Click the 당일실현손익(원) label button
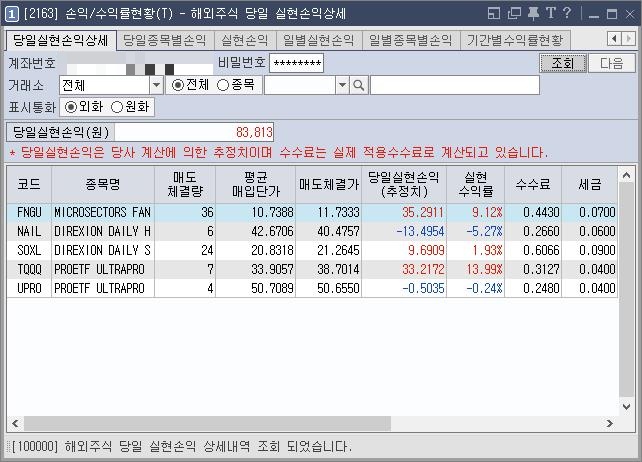The height and width of the screenshot is (462, 642). [x=61, y=132]
